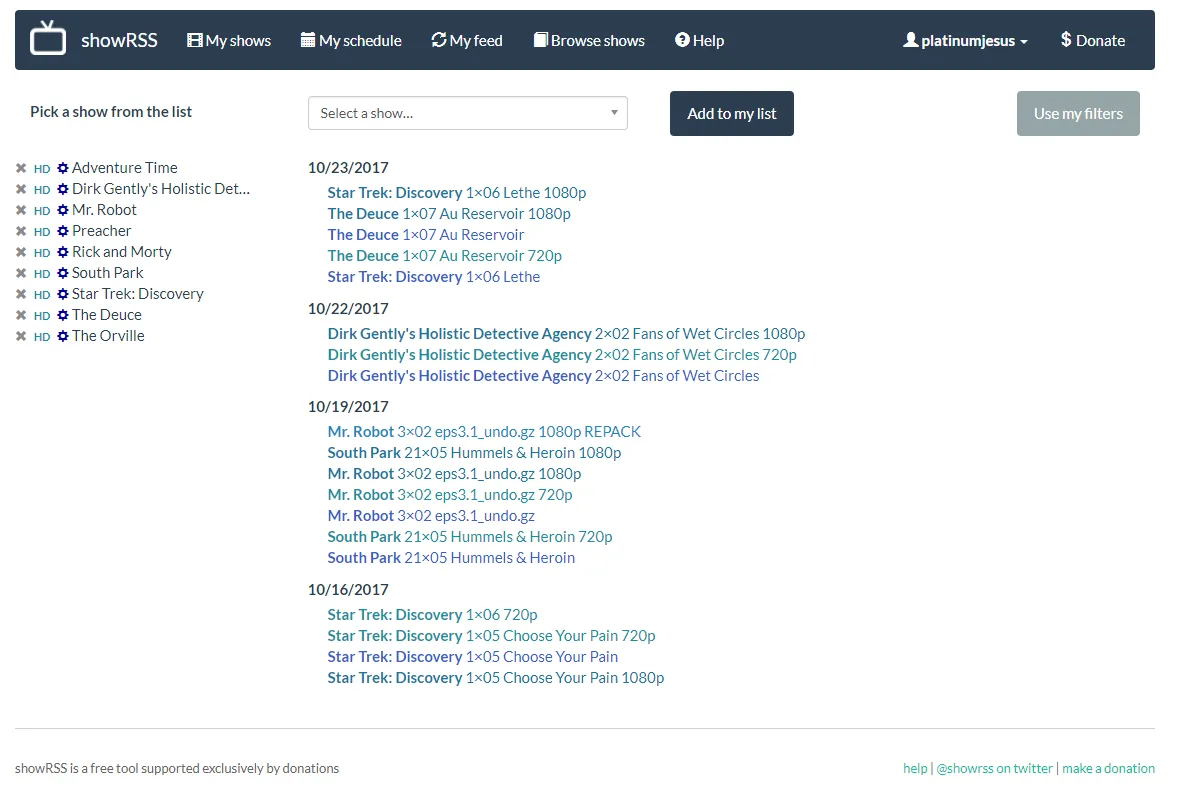The width and height of the screenshot is (1192, 795).
Task: Open settings gear for Rick and Morty
Action: pos(63,252)
